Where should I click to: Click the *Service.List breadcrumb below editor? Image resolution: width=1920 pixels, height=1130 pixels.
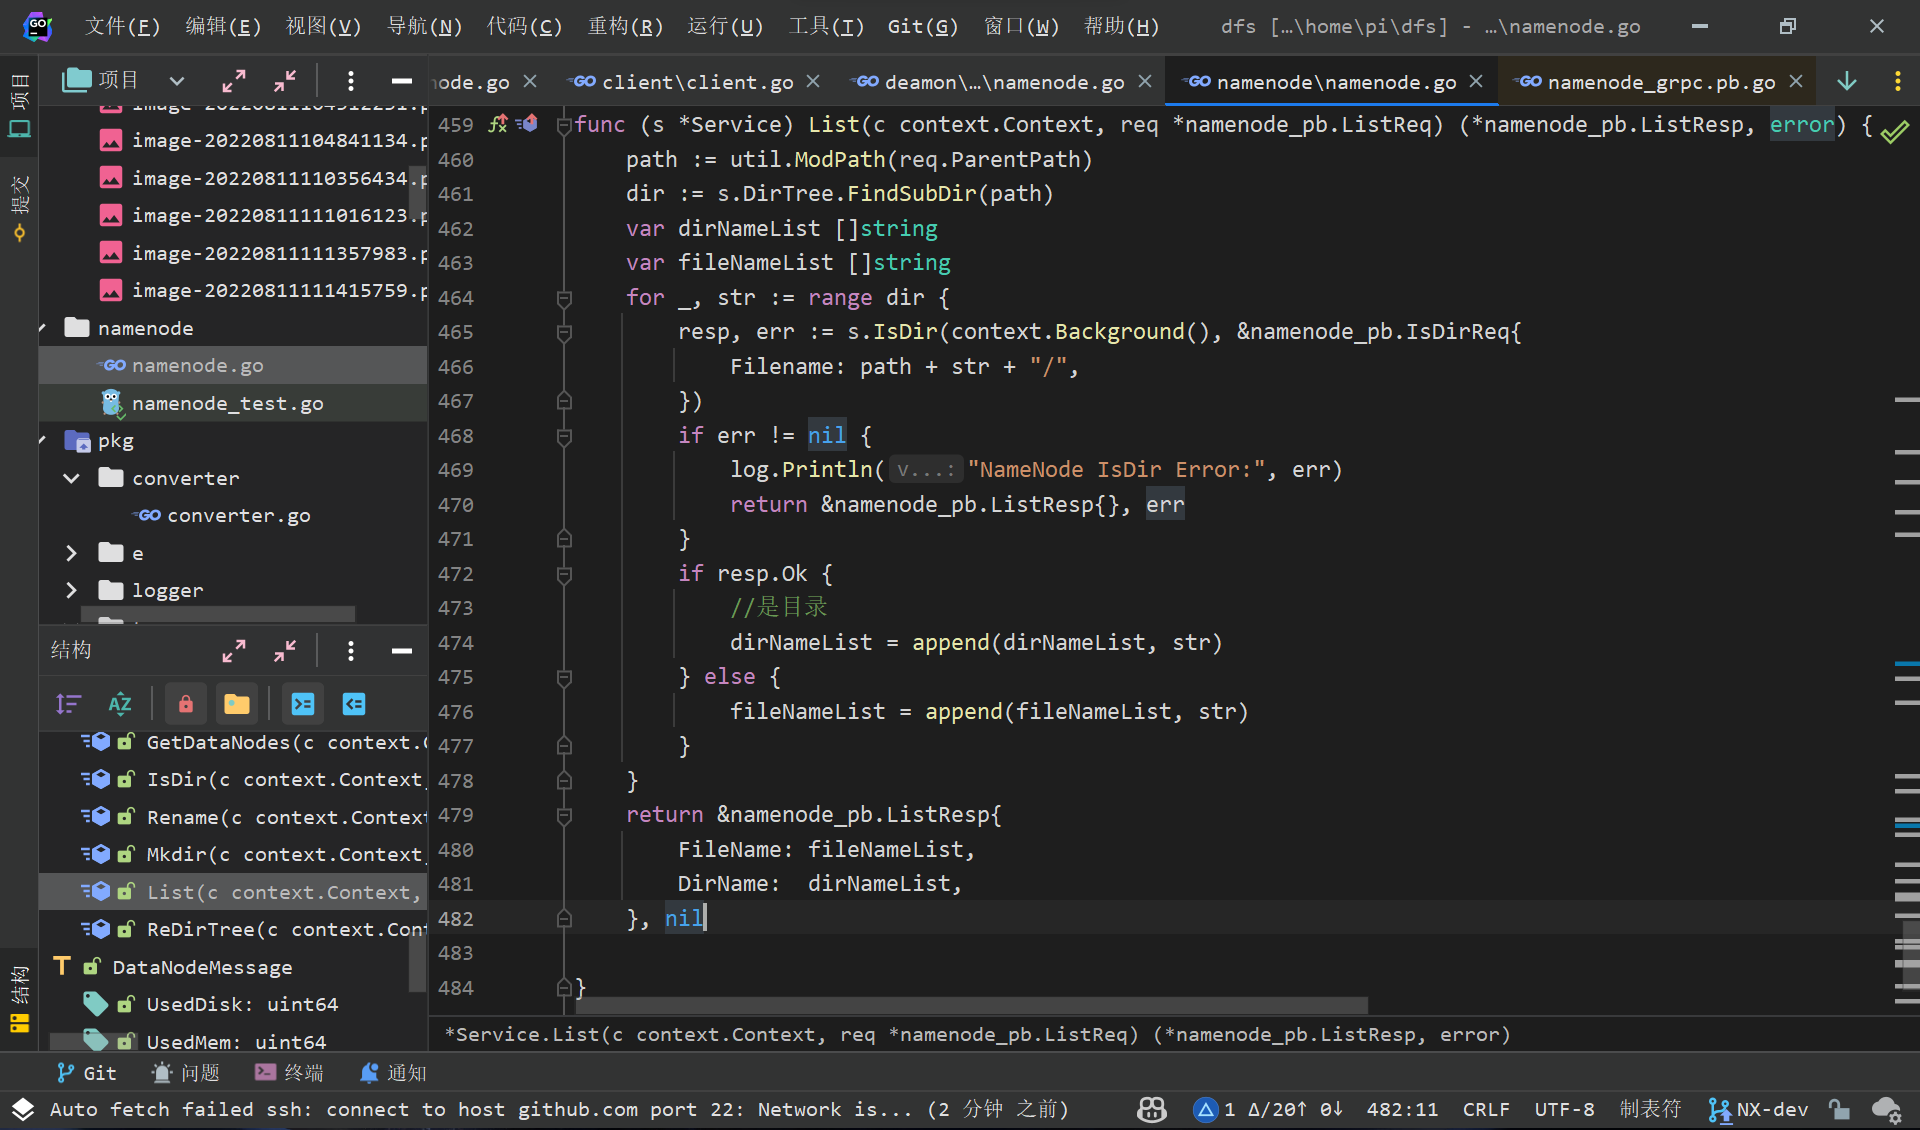977,1034
